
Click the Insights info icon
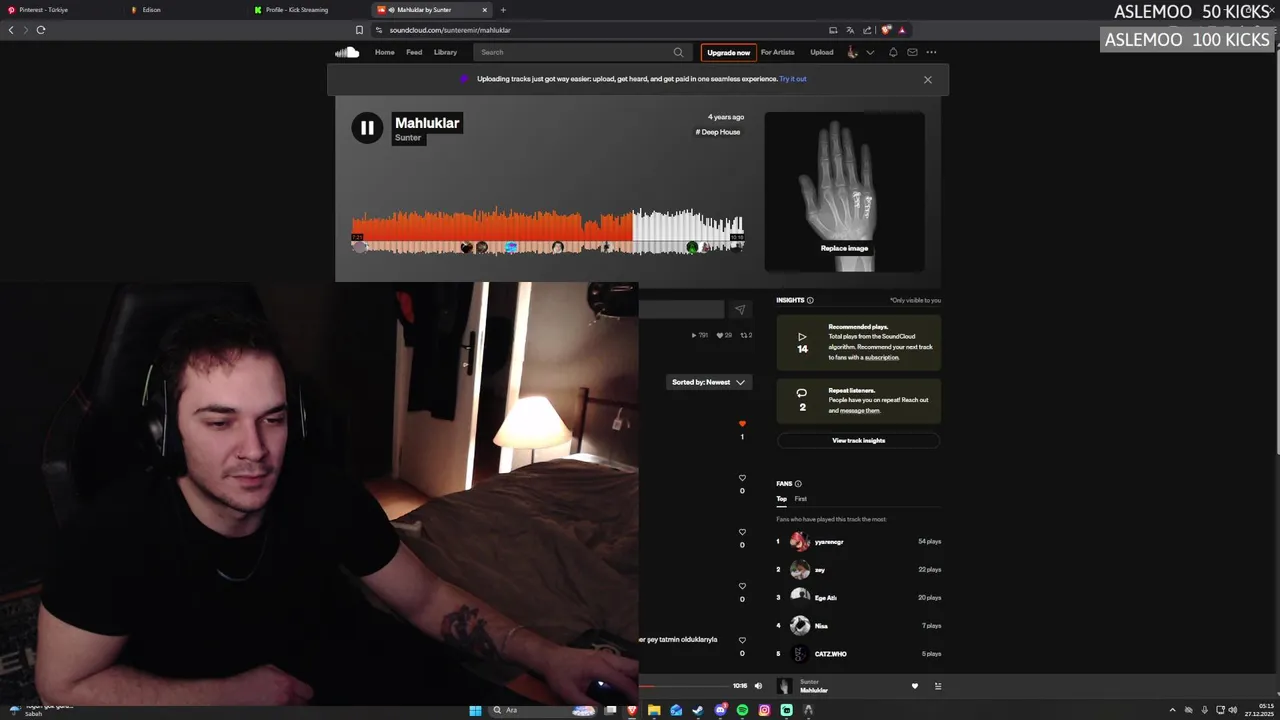click(810, 300)
